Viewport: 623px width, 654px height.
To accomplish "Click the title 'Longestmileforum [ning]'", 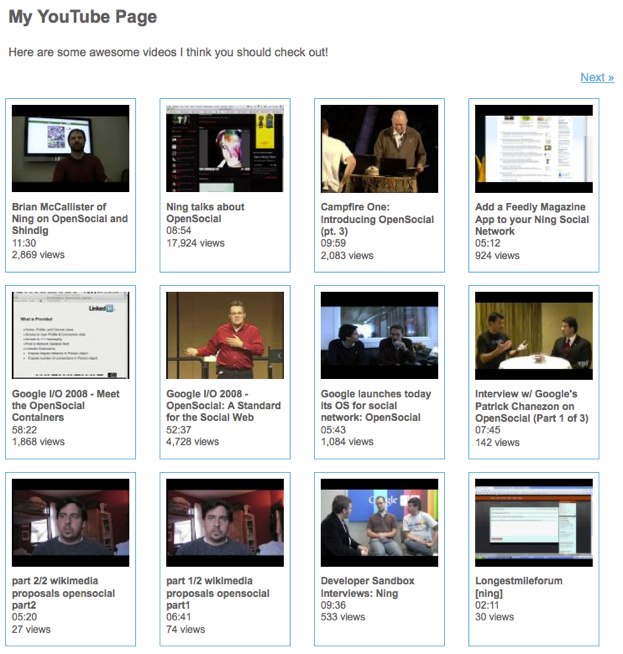I will (x=519, y=587).
